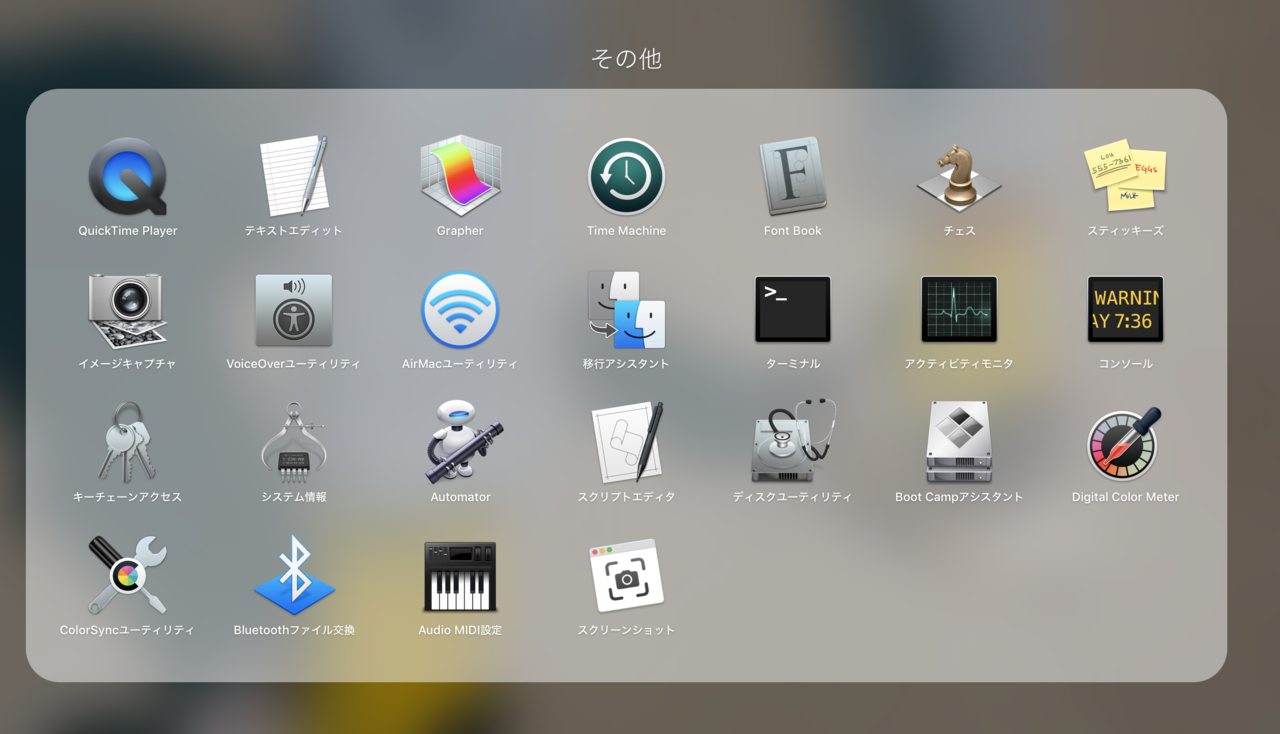Launch the テキストエディット app icon
1280x734 pixels.
pos(294,176)
